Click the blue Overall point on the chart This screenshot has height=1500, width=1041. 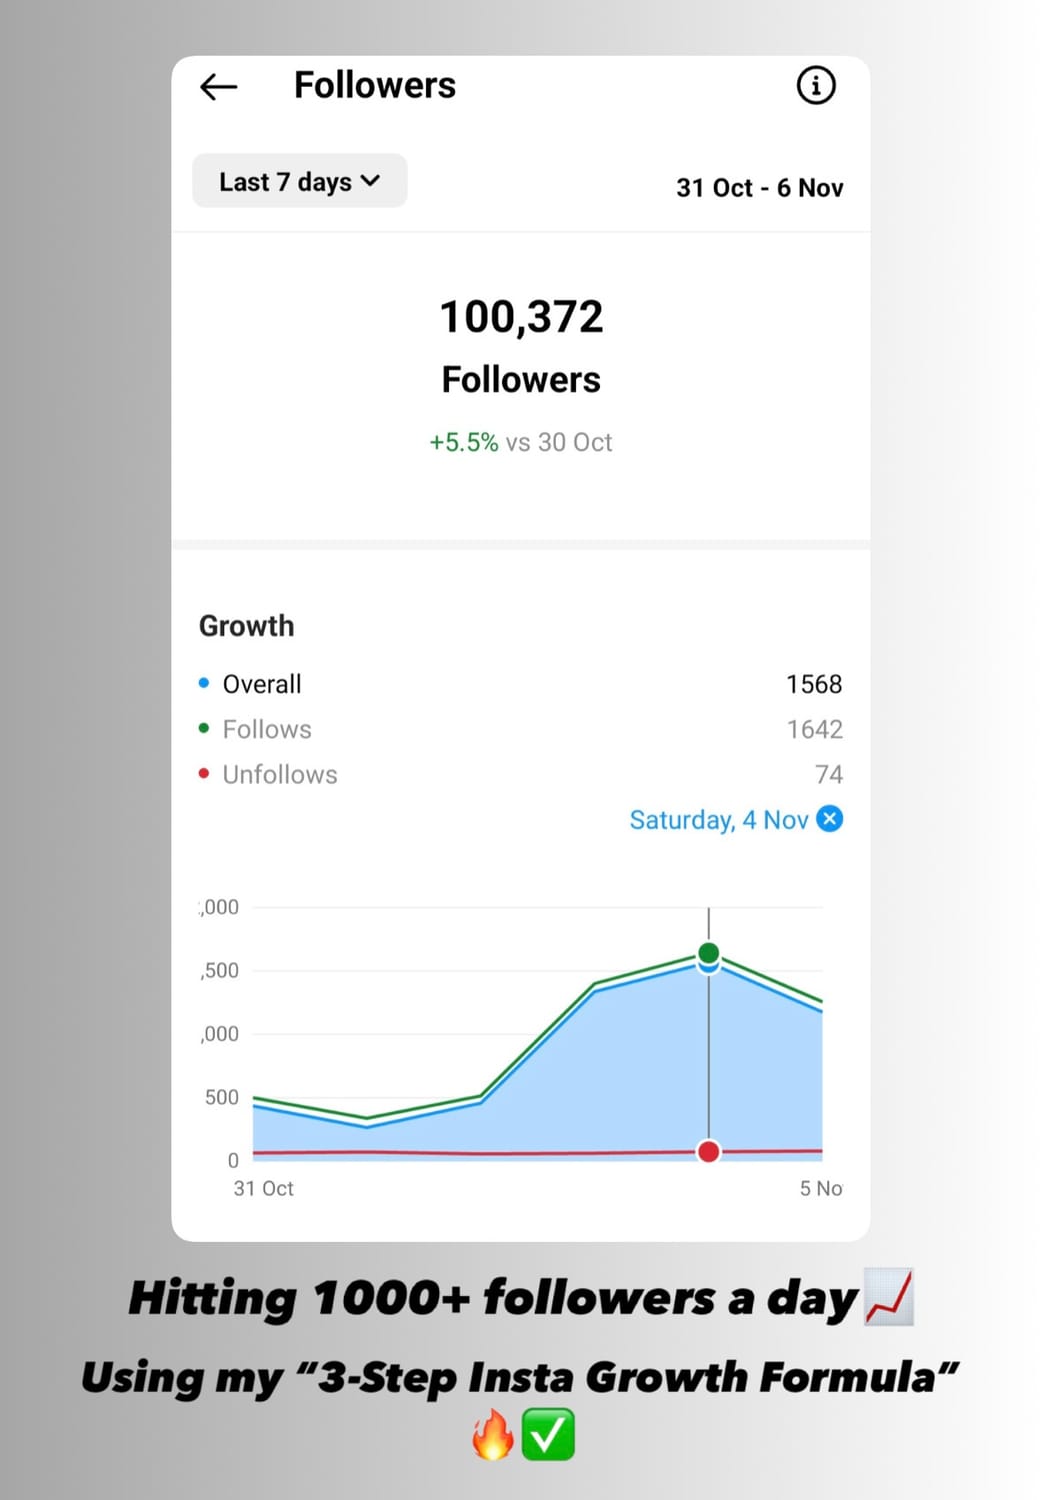point(709,966)
